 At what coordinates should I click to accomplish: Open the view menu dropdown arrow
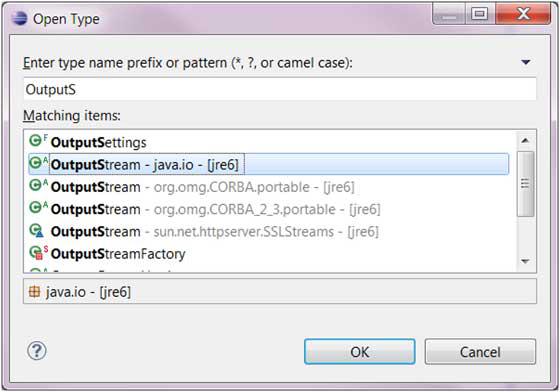coord(525,62)
